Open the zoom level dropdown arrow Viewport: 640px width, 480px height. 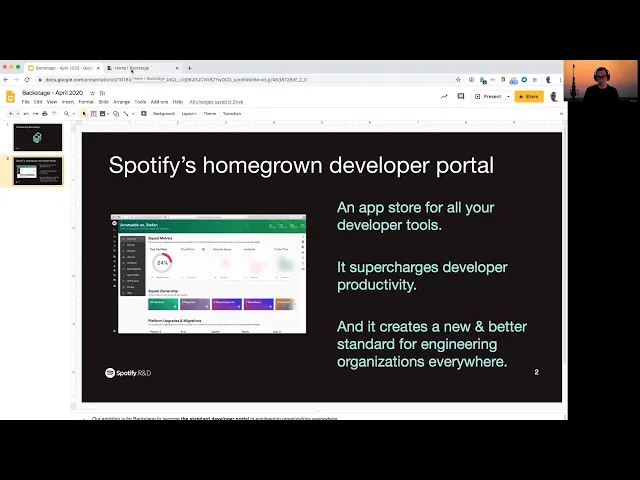74,113
